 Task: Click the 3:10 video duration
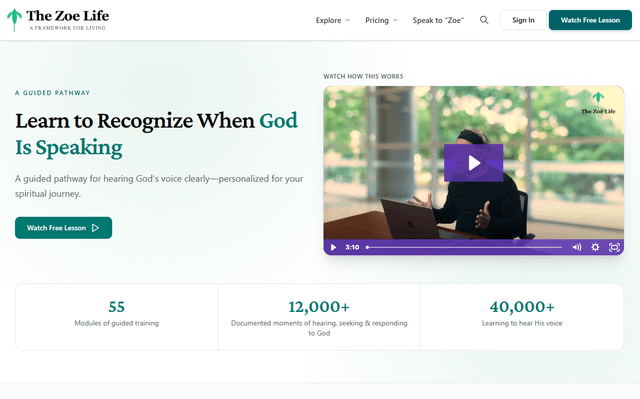click(352, 247)
